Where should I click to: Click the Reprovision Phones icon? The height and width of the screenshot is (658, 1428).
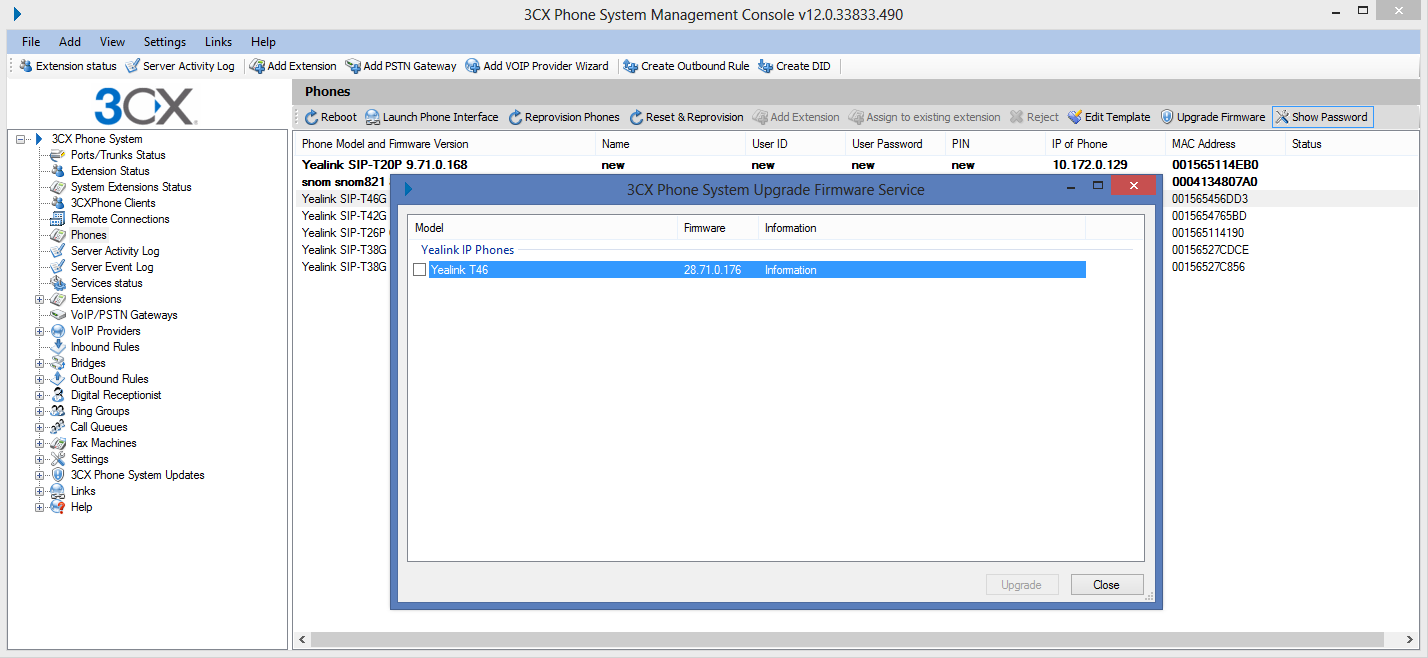tap(516, 117)
